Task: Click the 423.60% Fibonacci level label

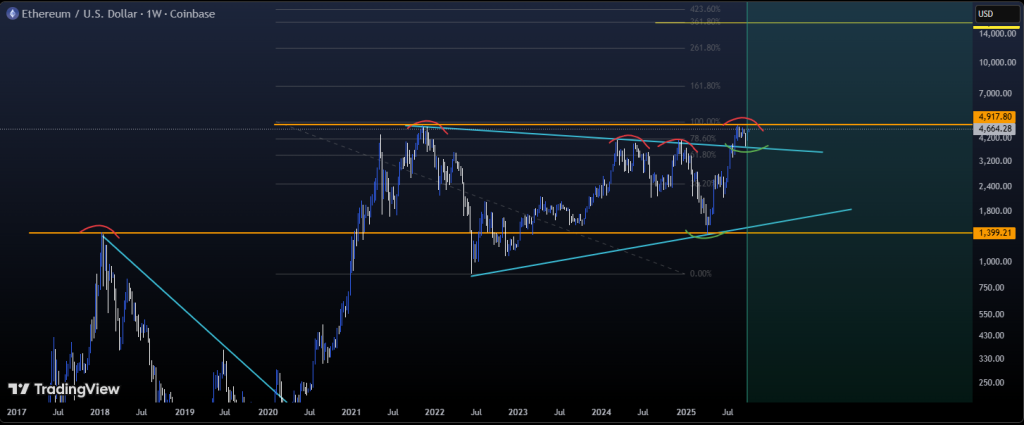Action: (x=705, y=9)
